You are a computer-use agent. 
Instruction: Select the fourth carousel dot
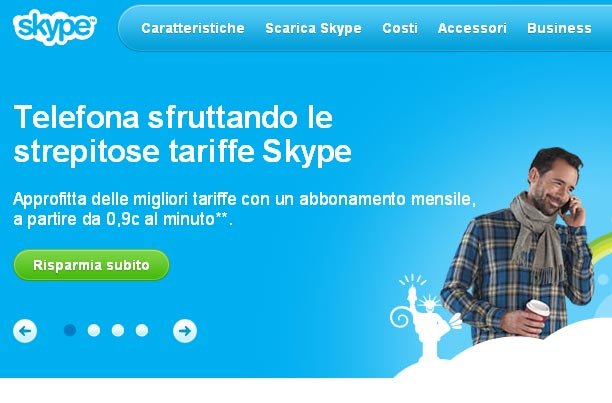pos(142,330)
